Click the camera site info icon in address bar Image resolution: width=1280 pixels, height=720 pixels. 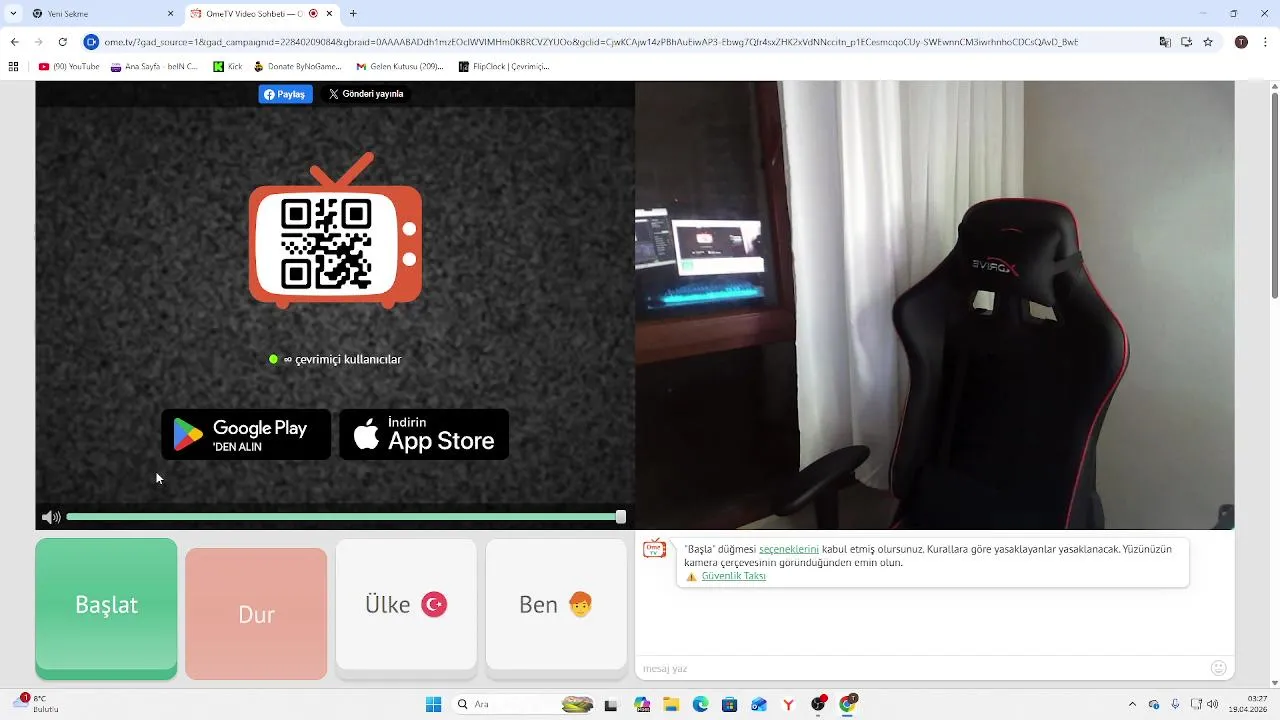click(91, 42)
